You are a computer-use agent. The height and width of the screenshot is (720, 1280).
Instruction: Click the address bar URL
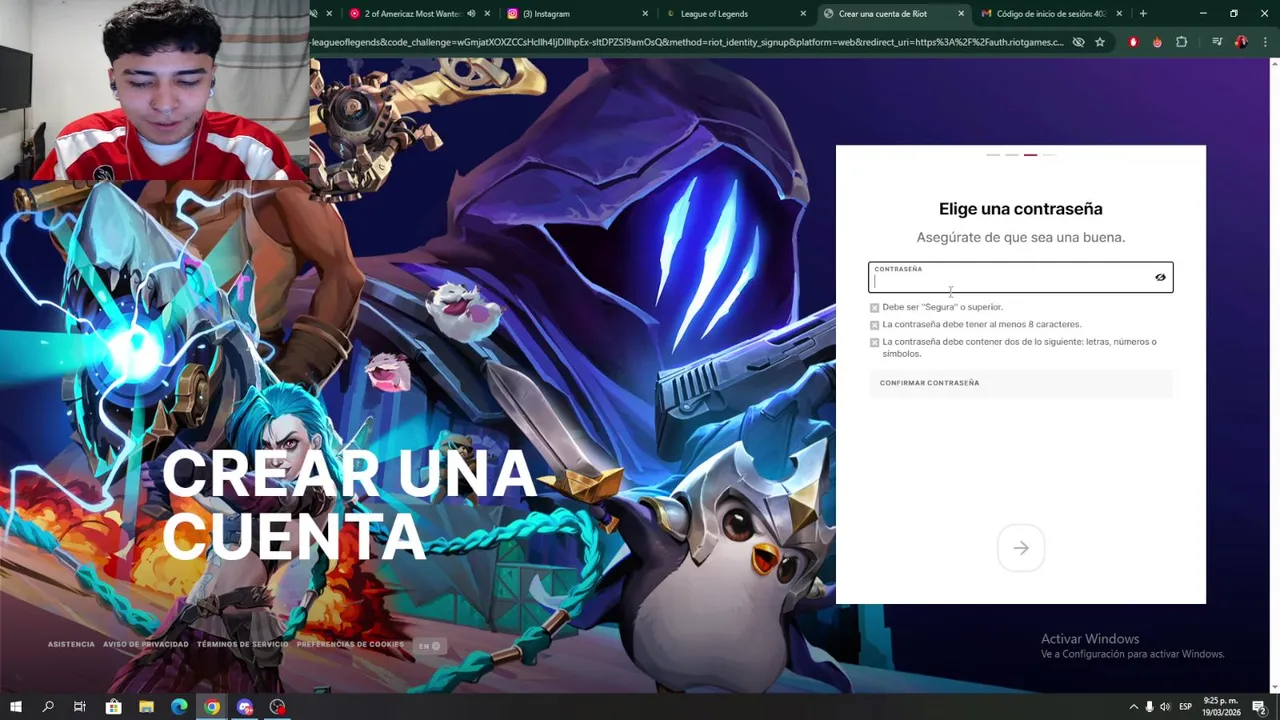pyautogui.click(x=686, y=42)
